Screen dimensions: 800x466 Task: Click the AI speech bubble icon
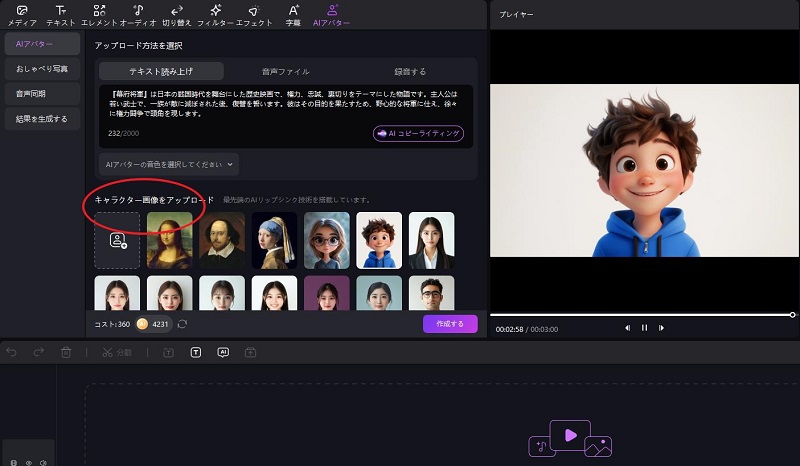click(x=223, y=352)
